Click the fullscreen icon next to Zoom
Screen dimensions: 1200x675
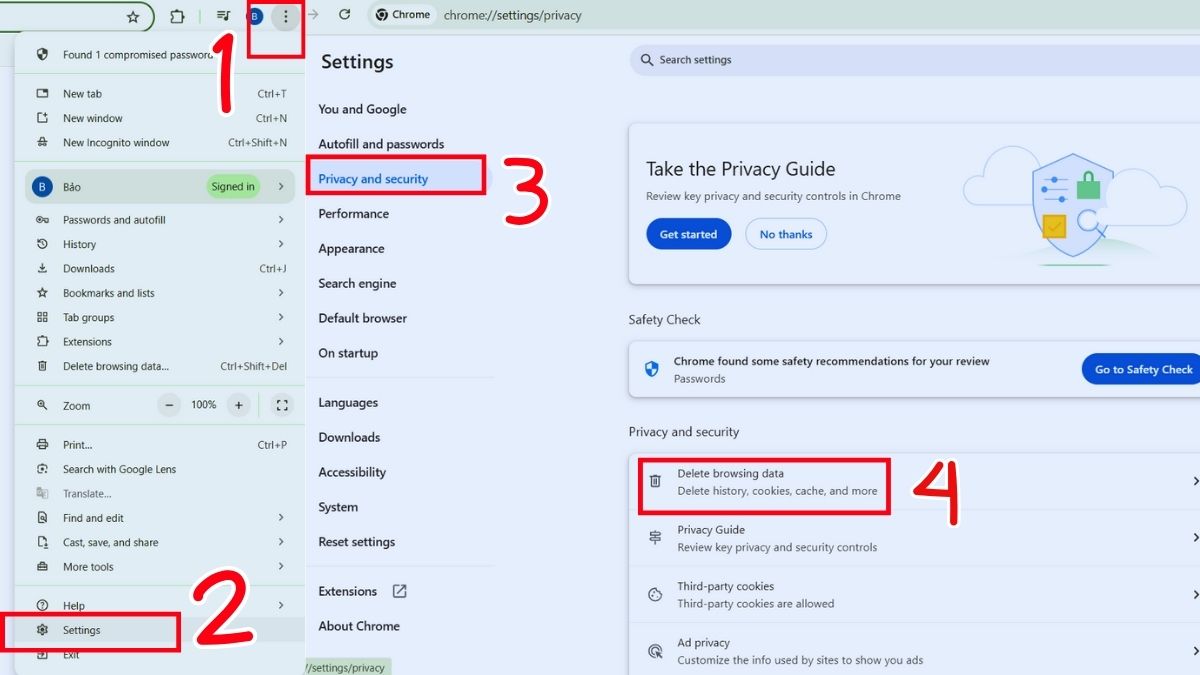tap(282, 405)
